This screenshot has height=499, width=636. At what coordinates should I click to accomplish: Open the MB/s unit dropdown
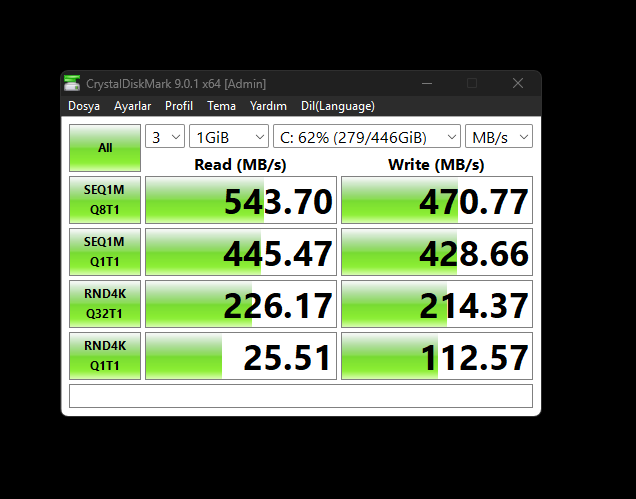(499, 137)
